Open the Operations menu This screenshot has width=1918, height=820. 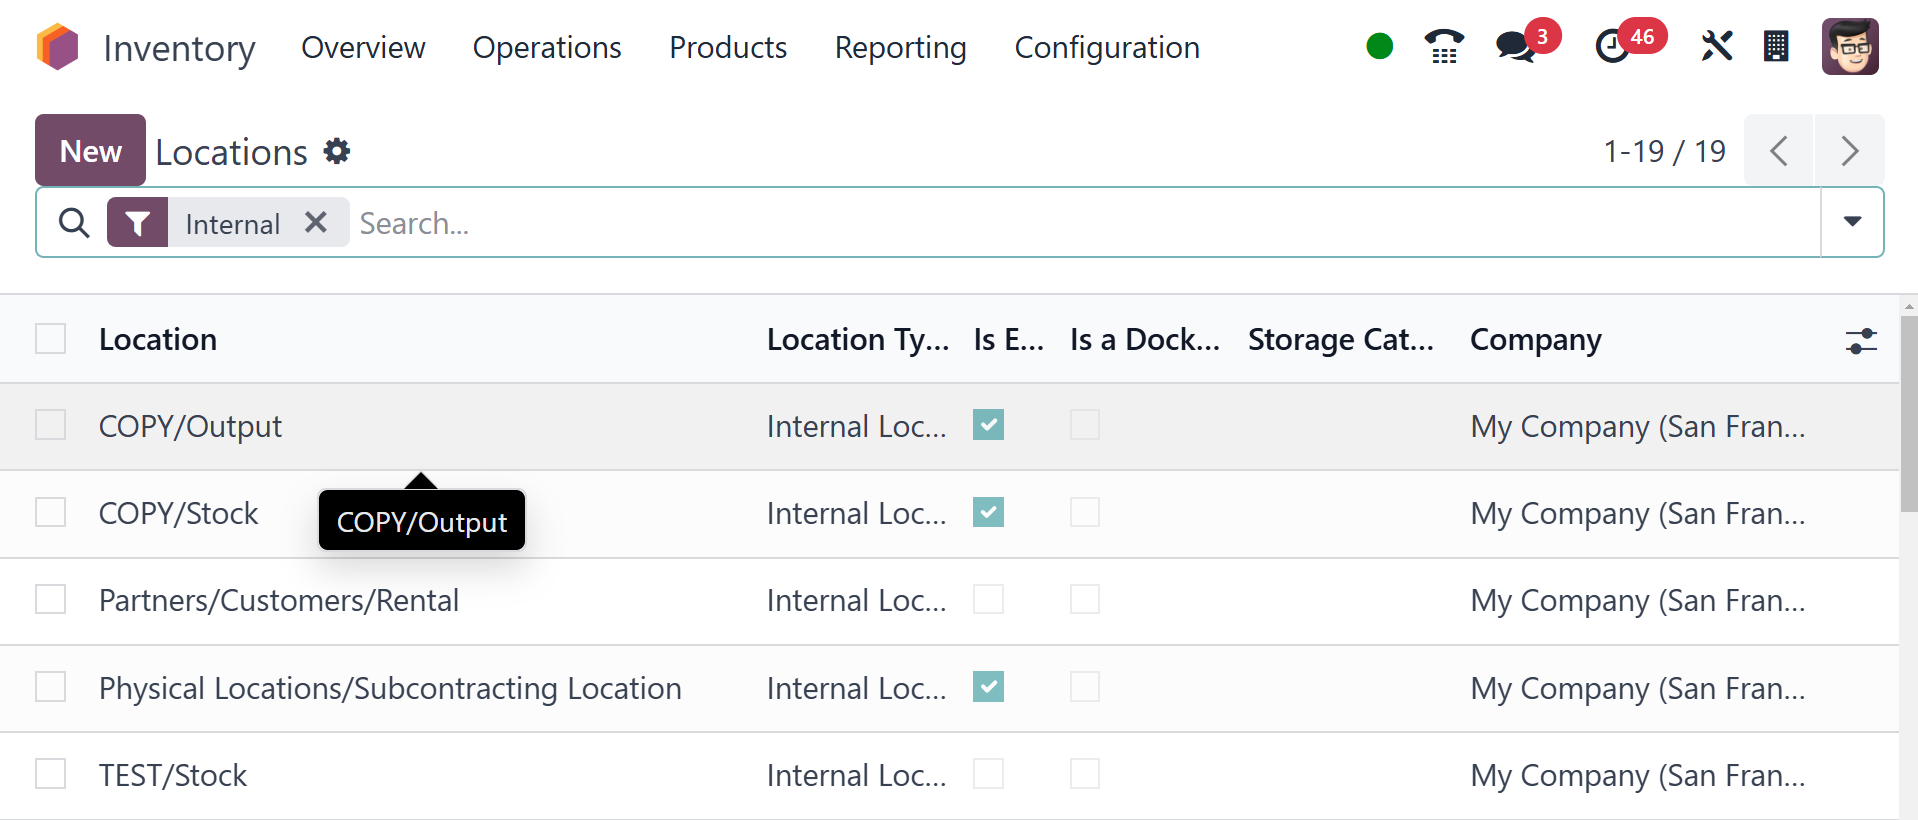[547, 47]
